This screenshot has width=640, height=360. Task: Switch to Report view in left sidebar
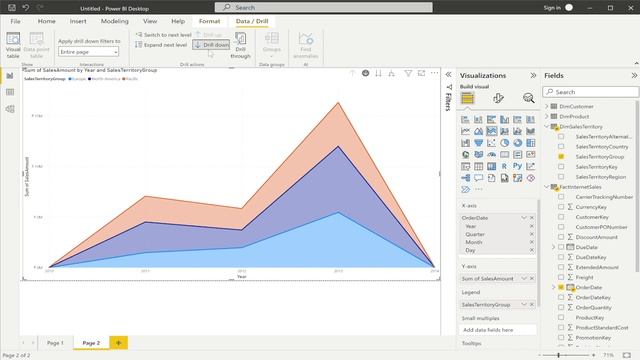(x=10, y=76)
